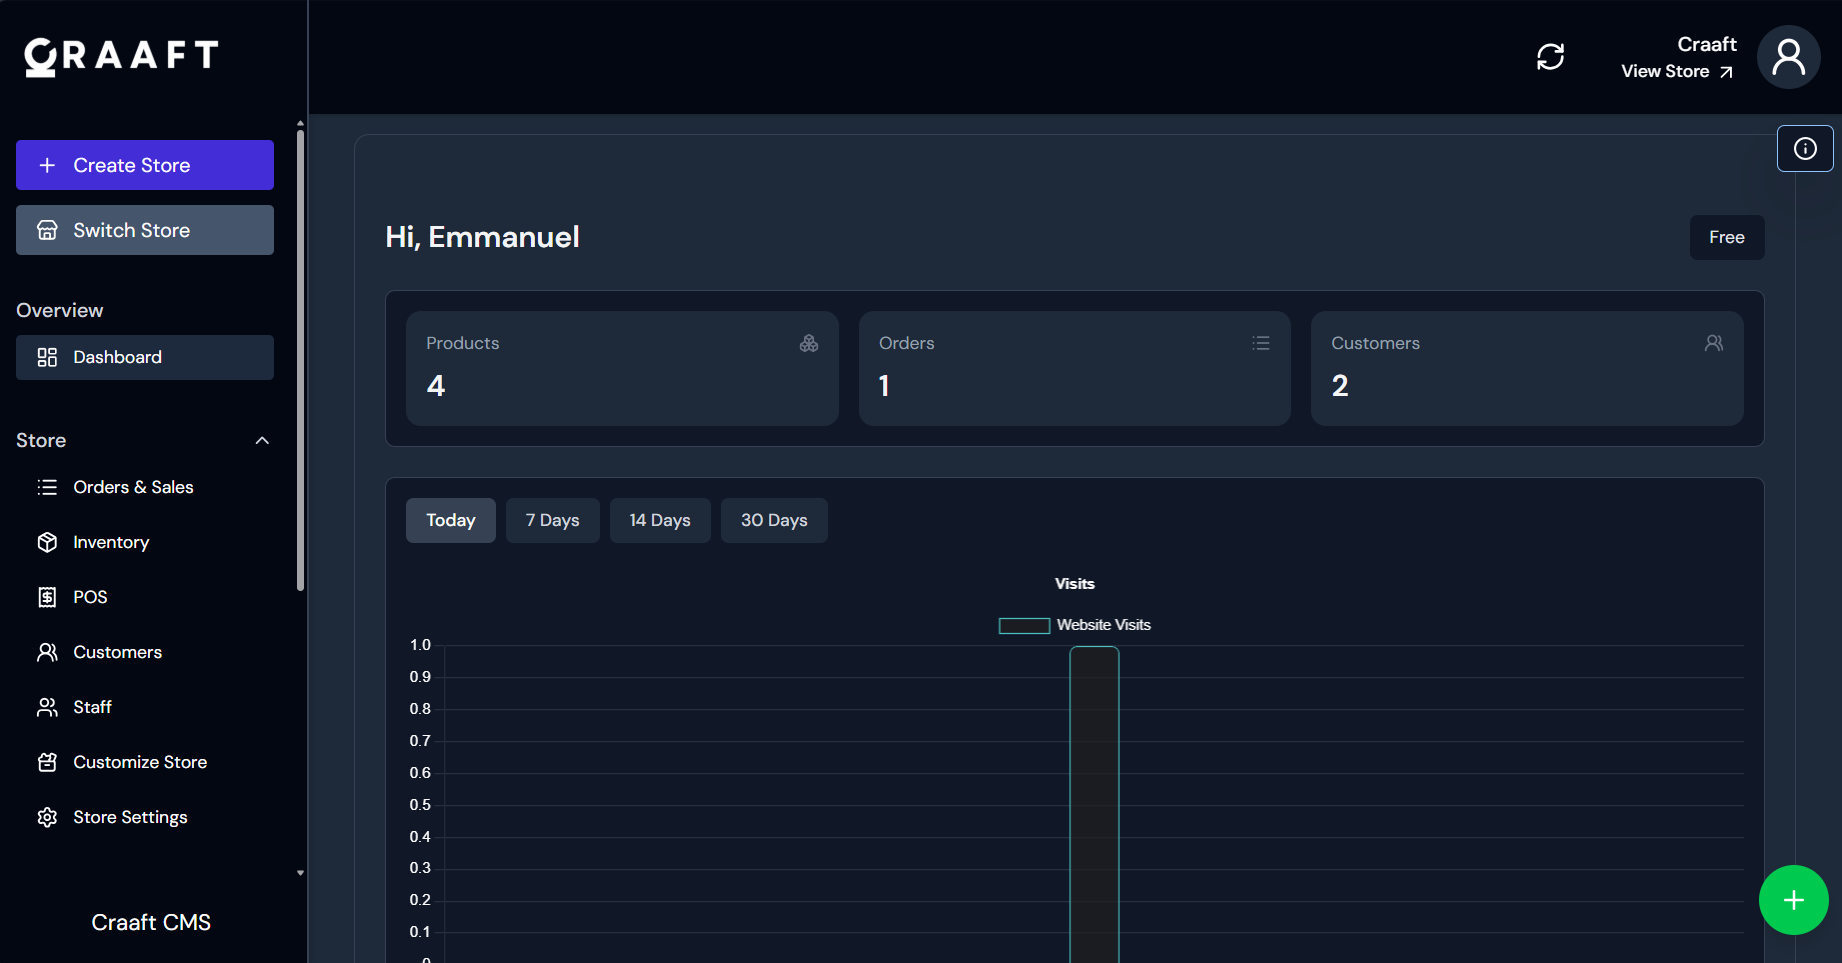
Task: Click the Orders & Sales list icon
Action: 47,487
